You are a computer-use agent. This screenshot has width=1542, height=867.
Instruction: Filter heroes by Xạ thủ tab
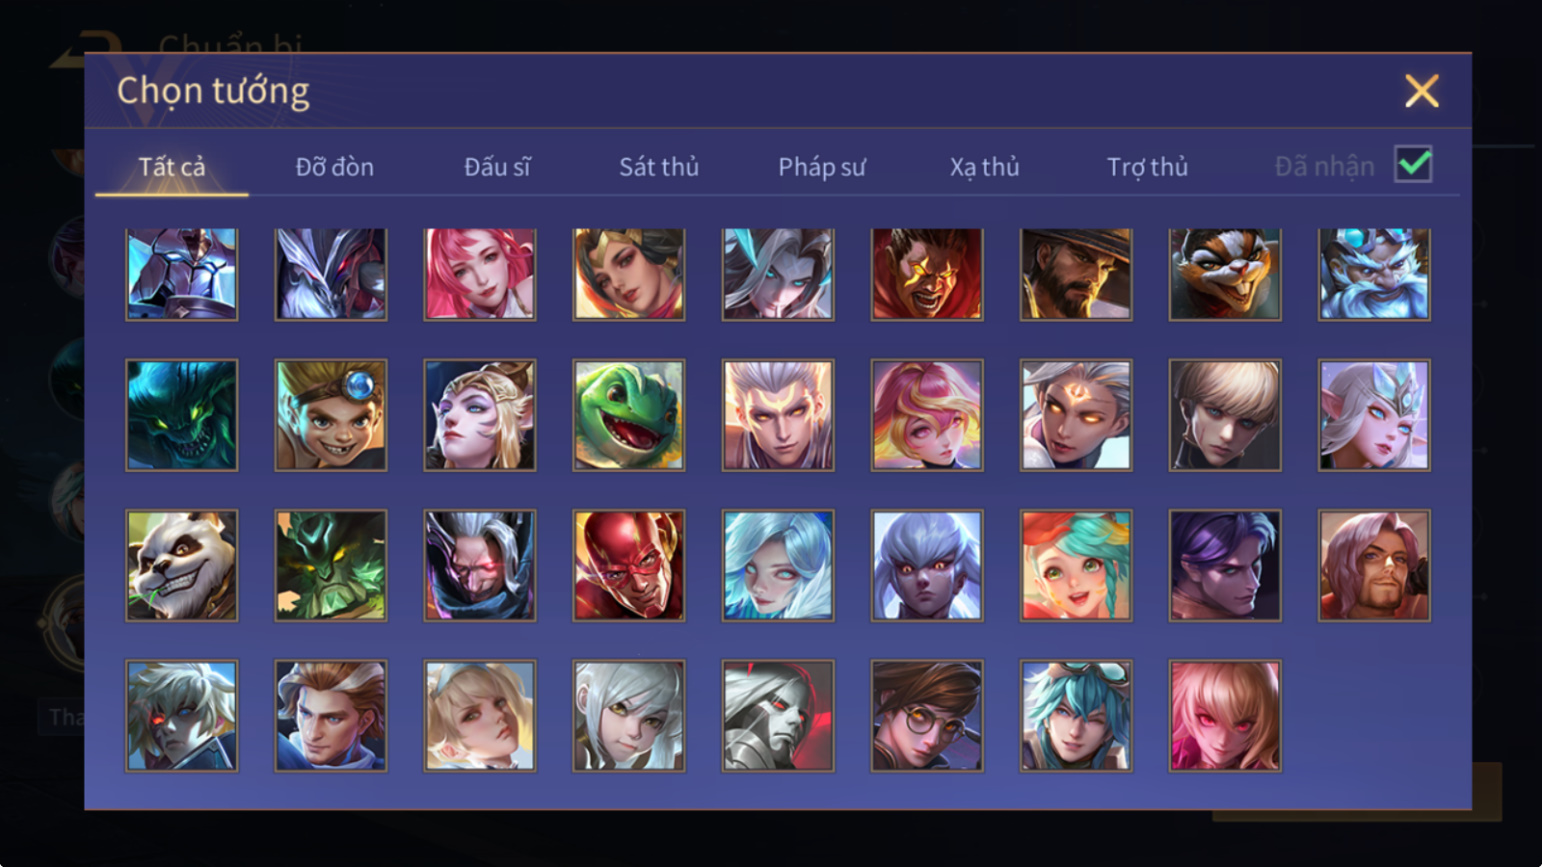point(985,167)
